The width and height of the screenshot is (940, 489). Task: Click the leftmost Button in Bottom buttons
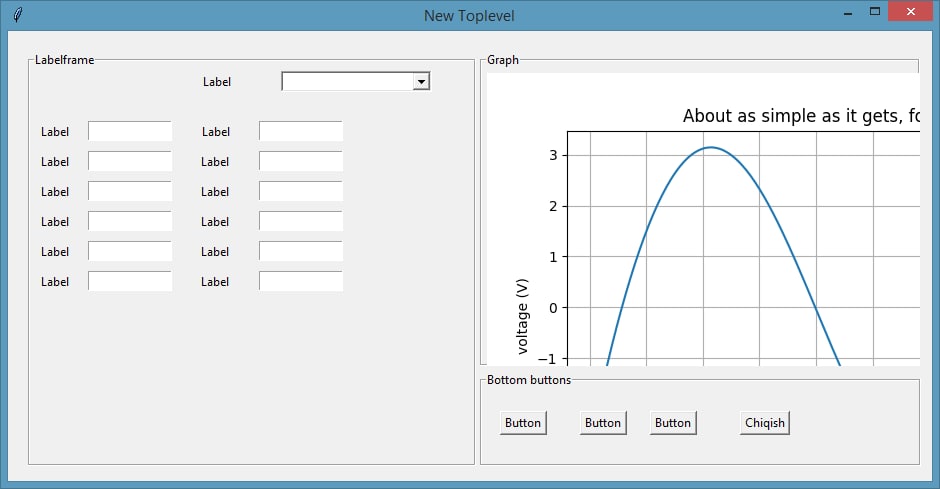point(523,422)
